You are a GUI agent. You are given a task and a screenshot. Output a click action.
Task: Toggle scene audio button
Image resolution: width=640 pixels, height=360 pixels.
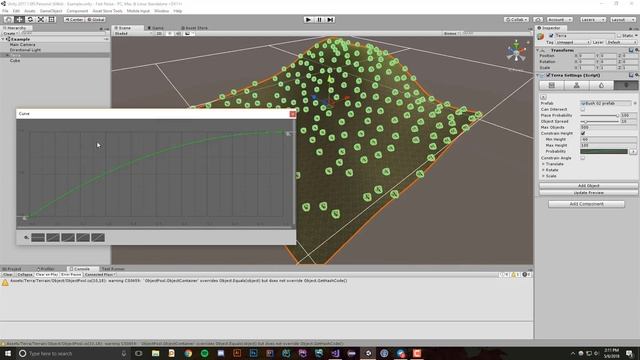pos(178,33)
